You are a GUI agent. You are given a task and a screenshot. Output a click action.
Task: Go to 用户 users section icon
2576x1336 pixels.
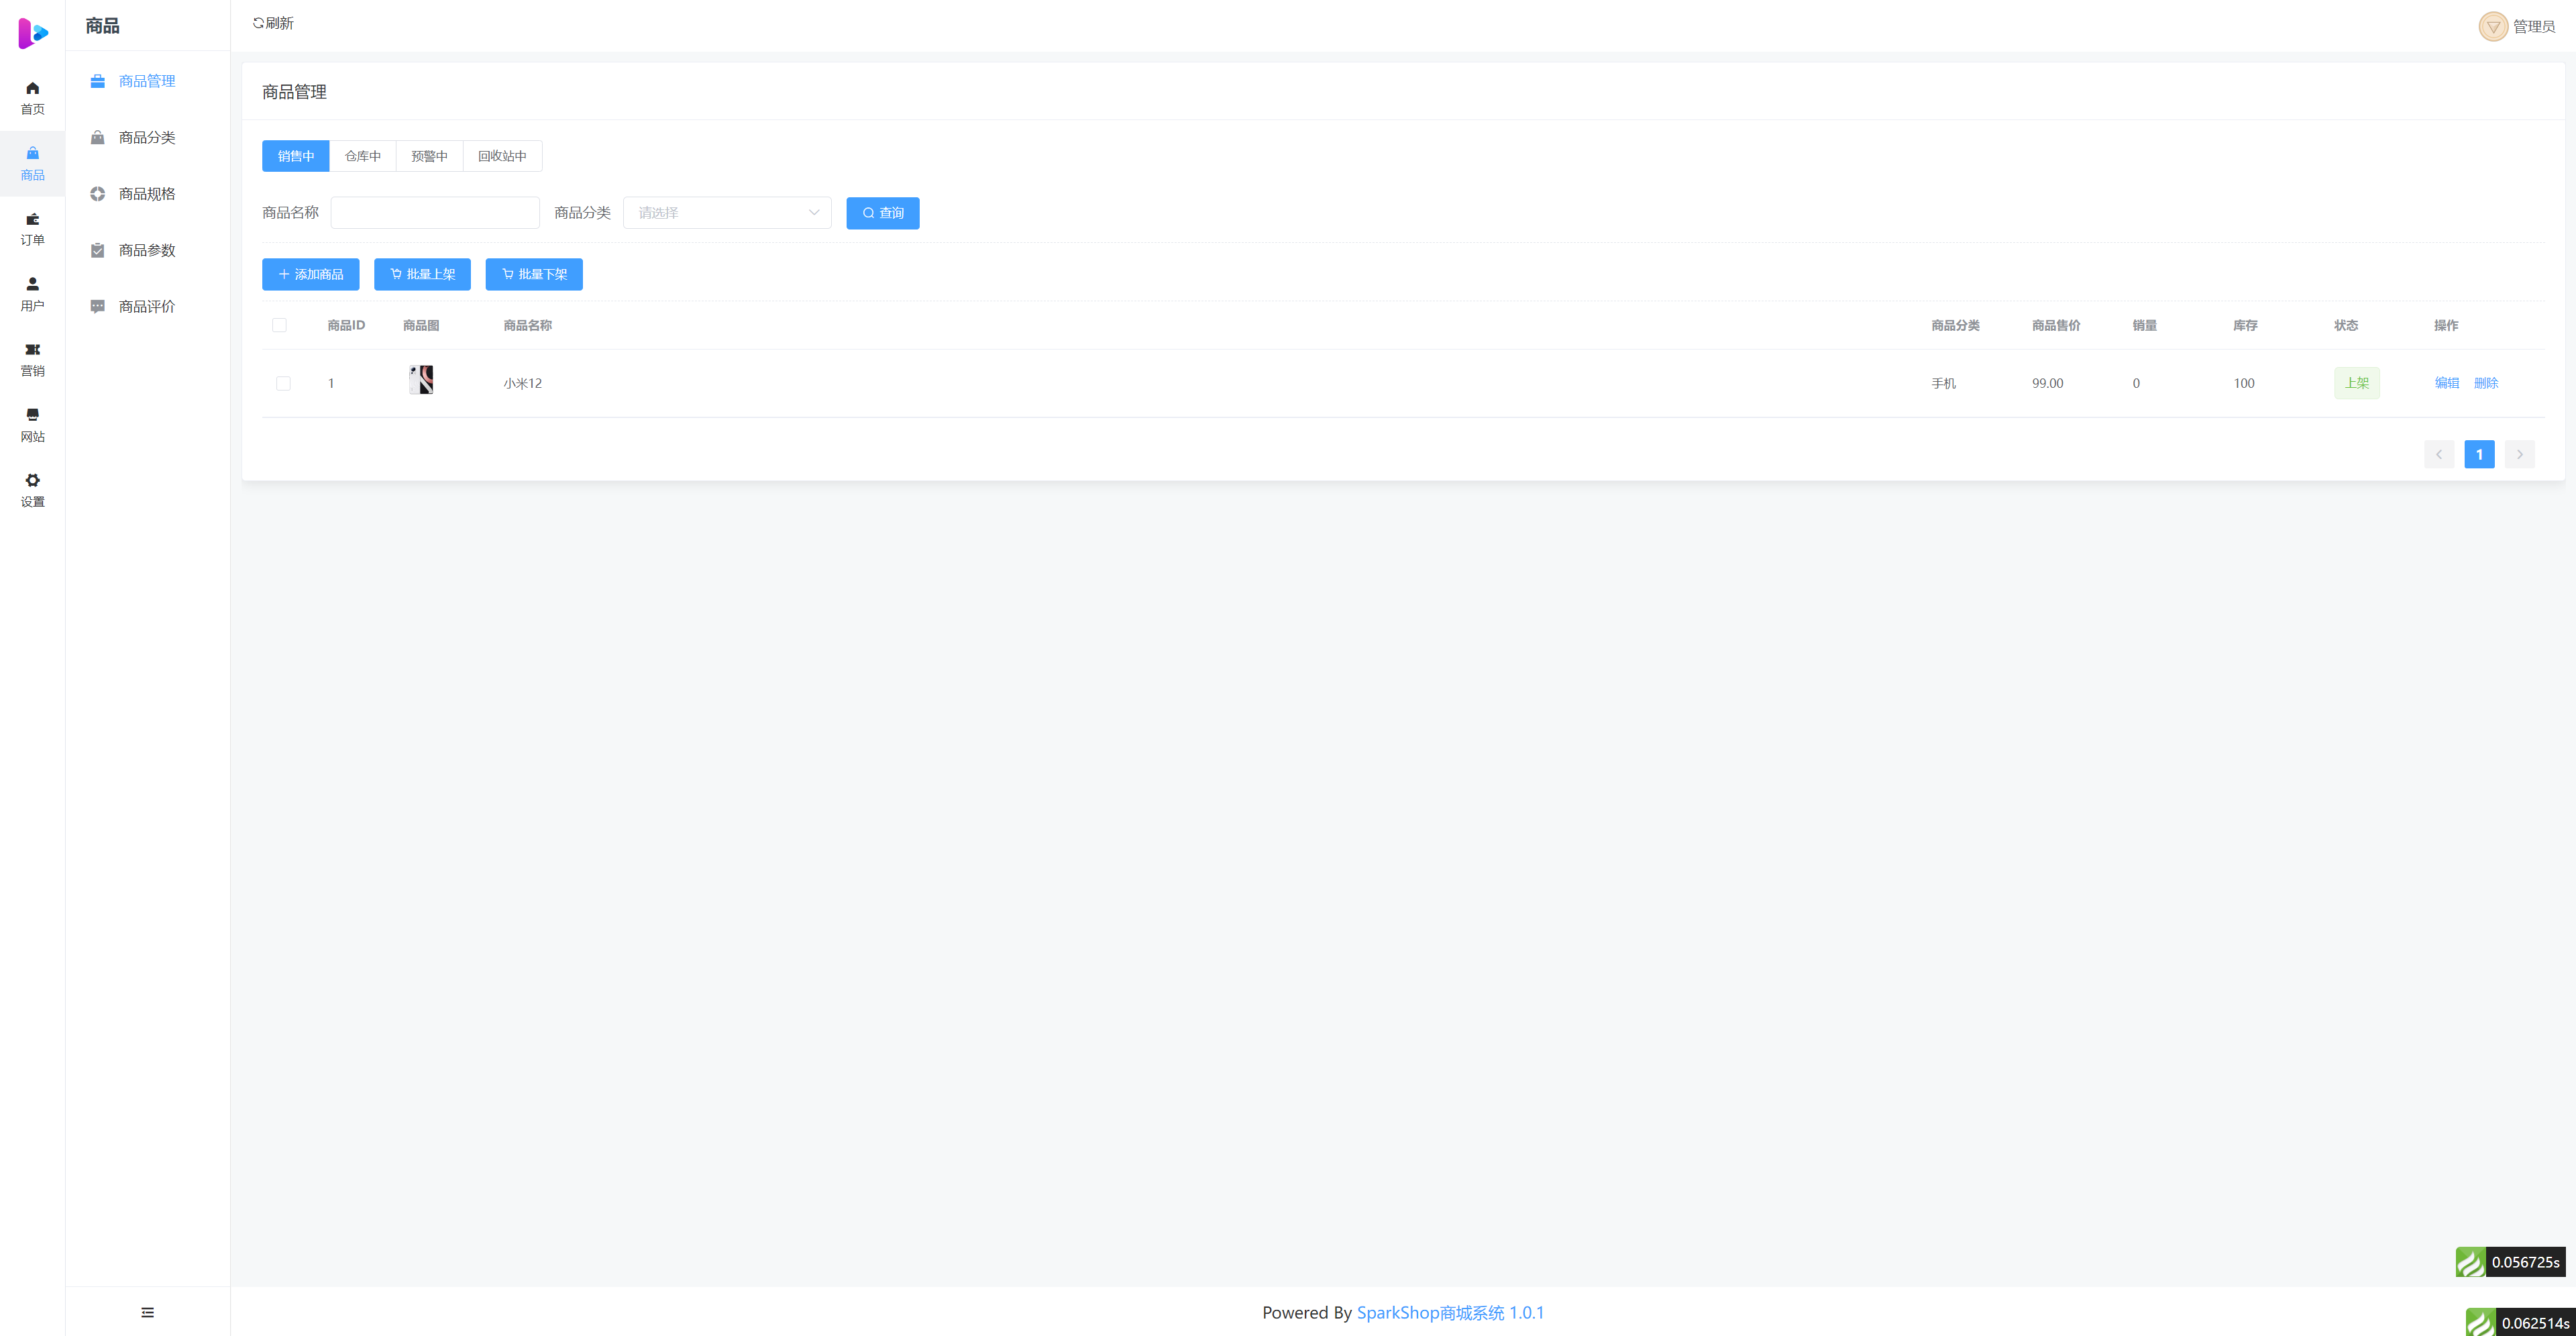[32, 285]
